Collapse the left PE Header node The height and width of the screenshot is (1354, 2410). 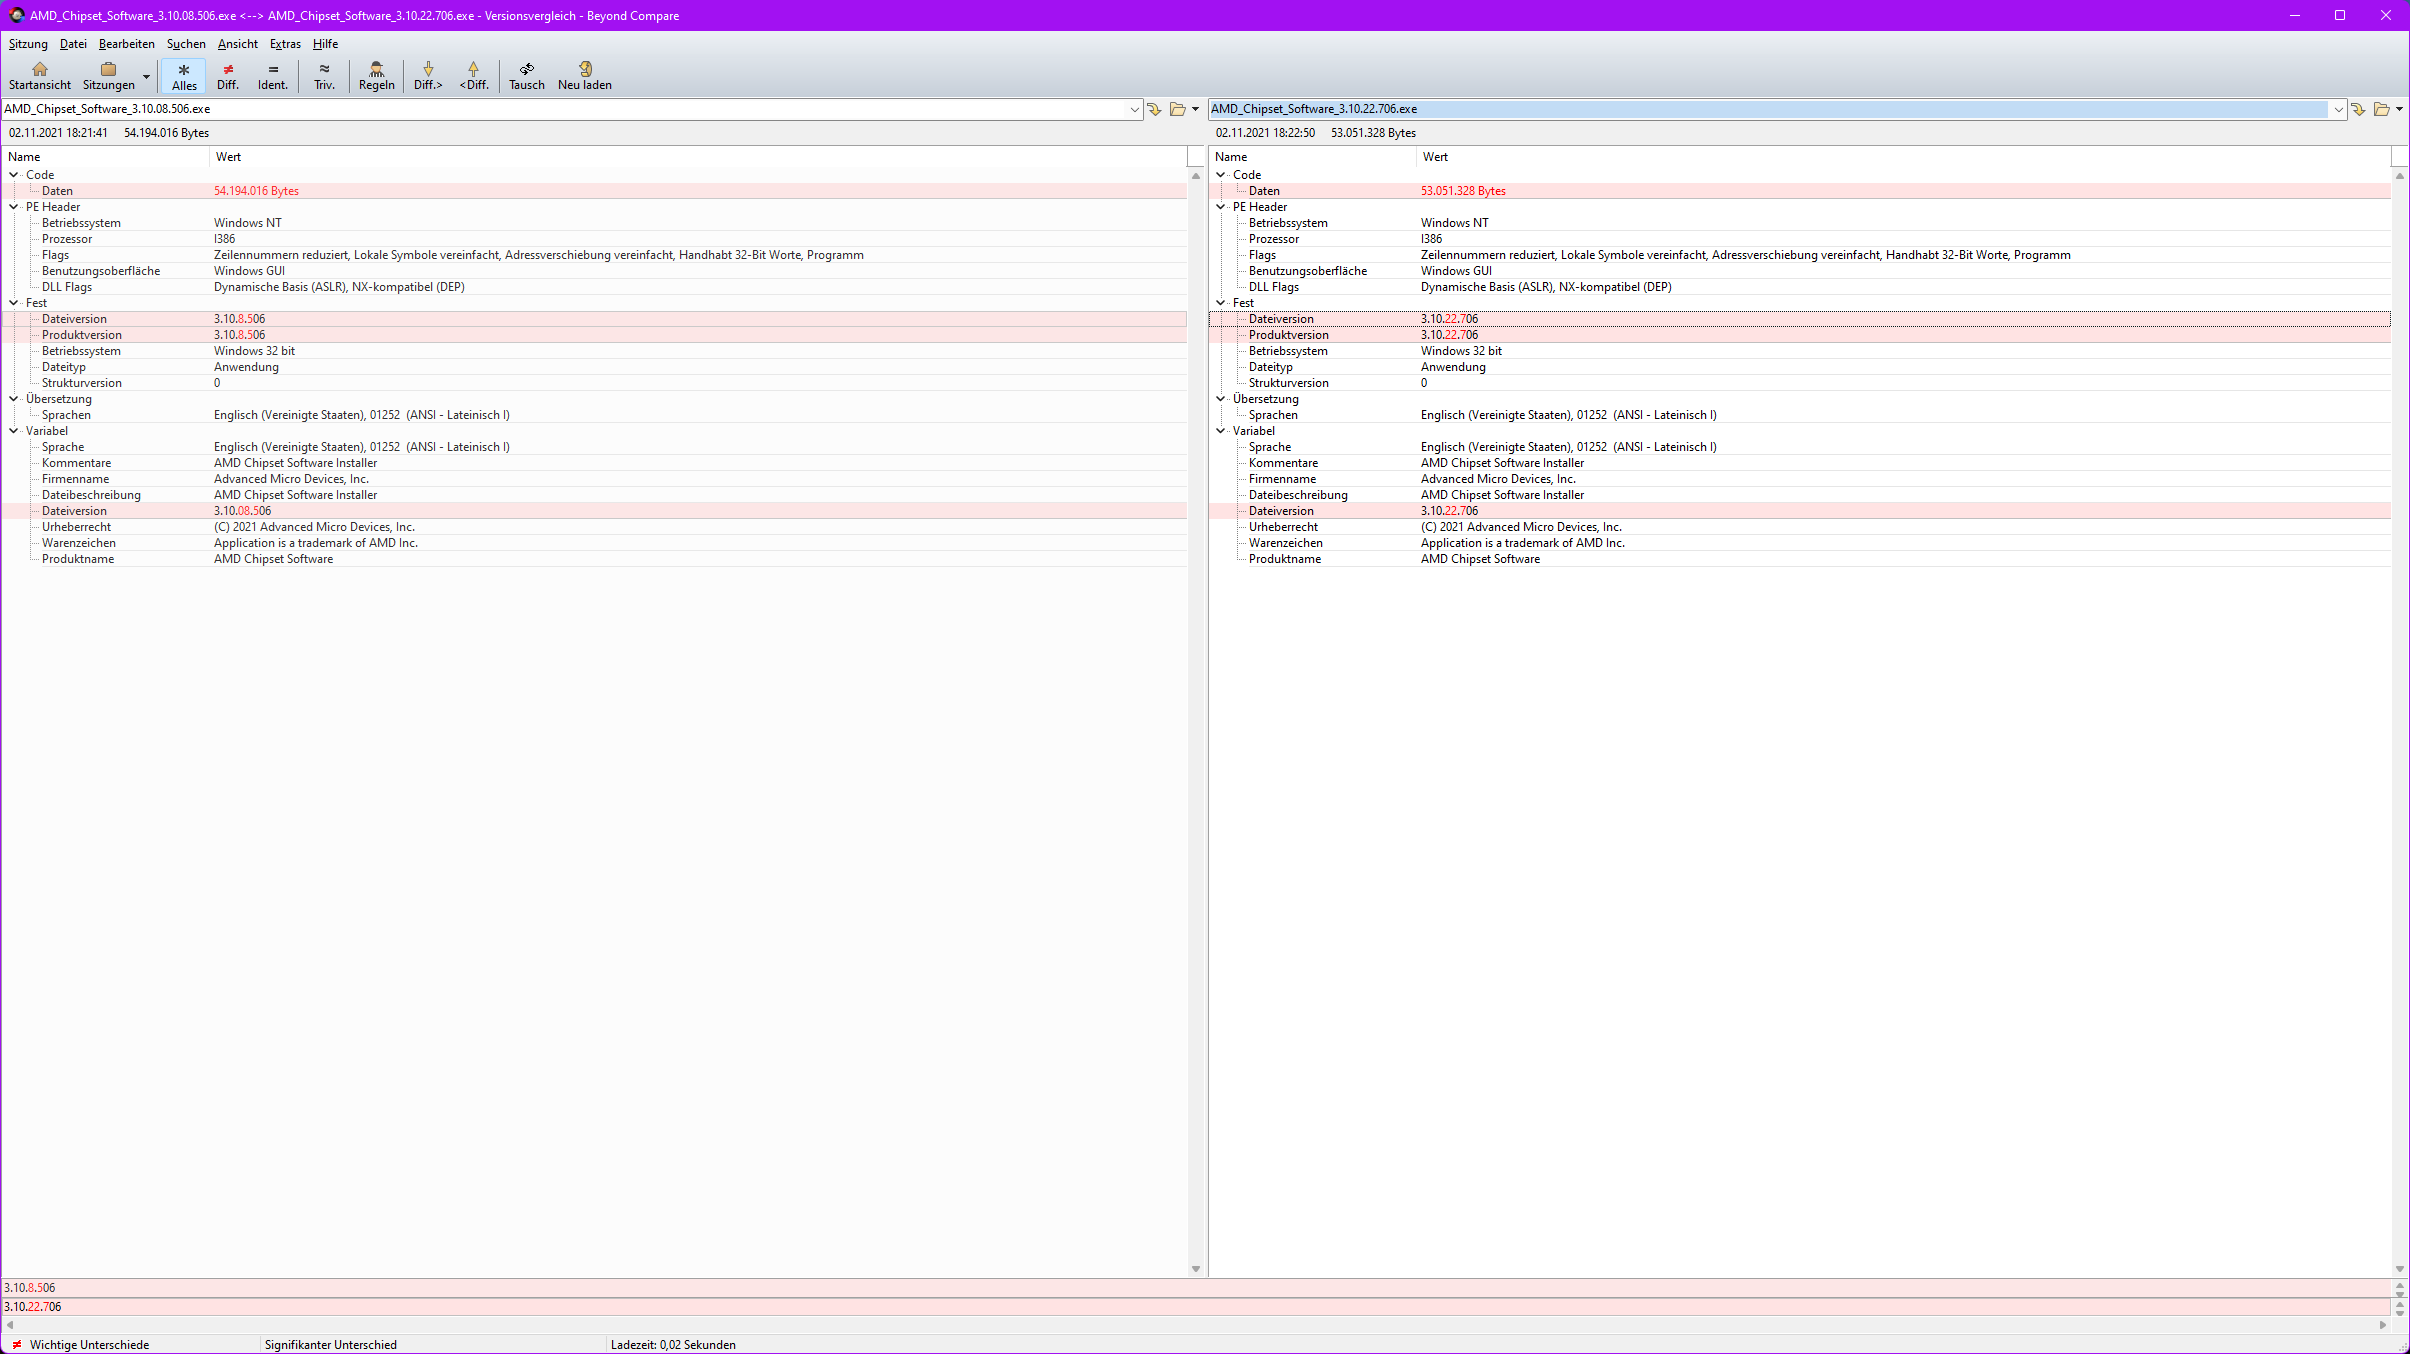(14, 207)
